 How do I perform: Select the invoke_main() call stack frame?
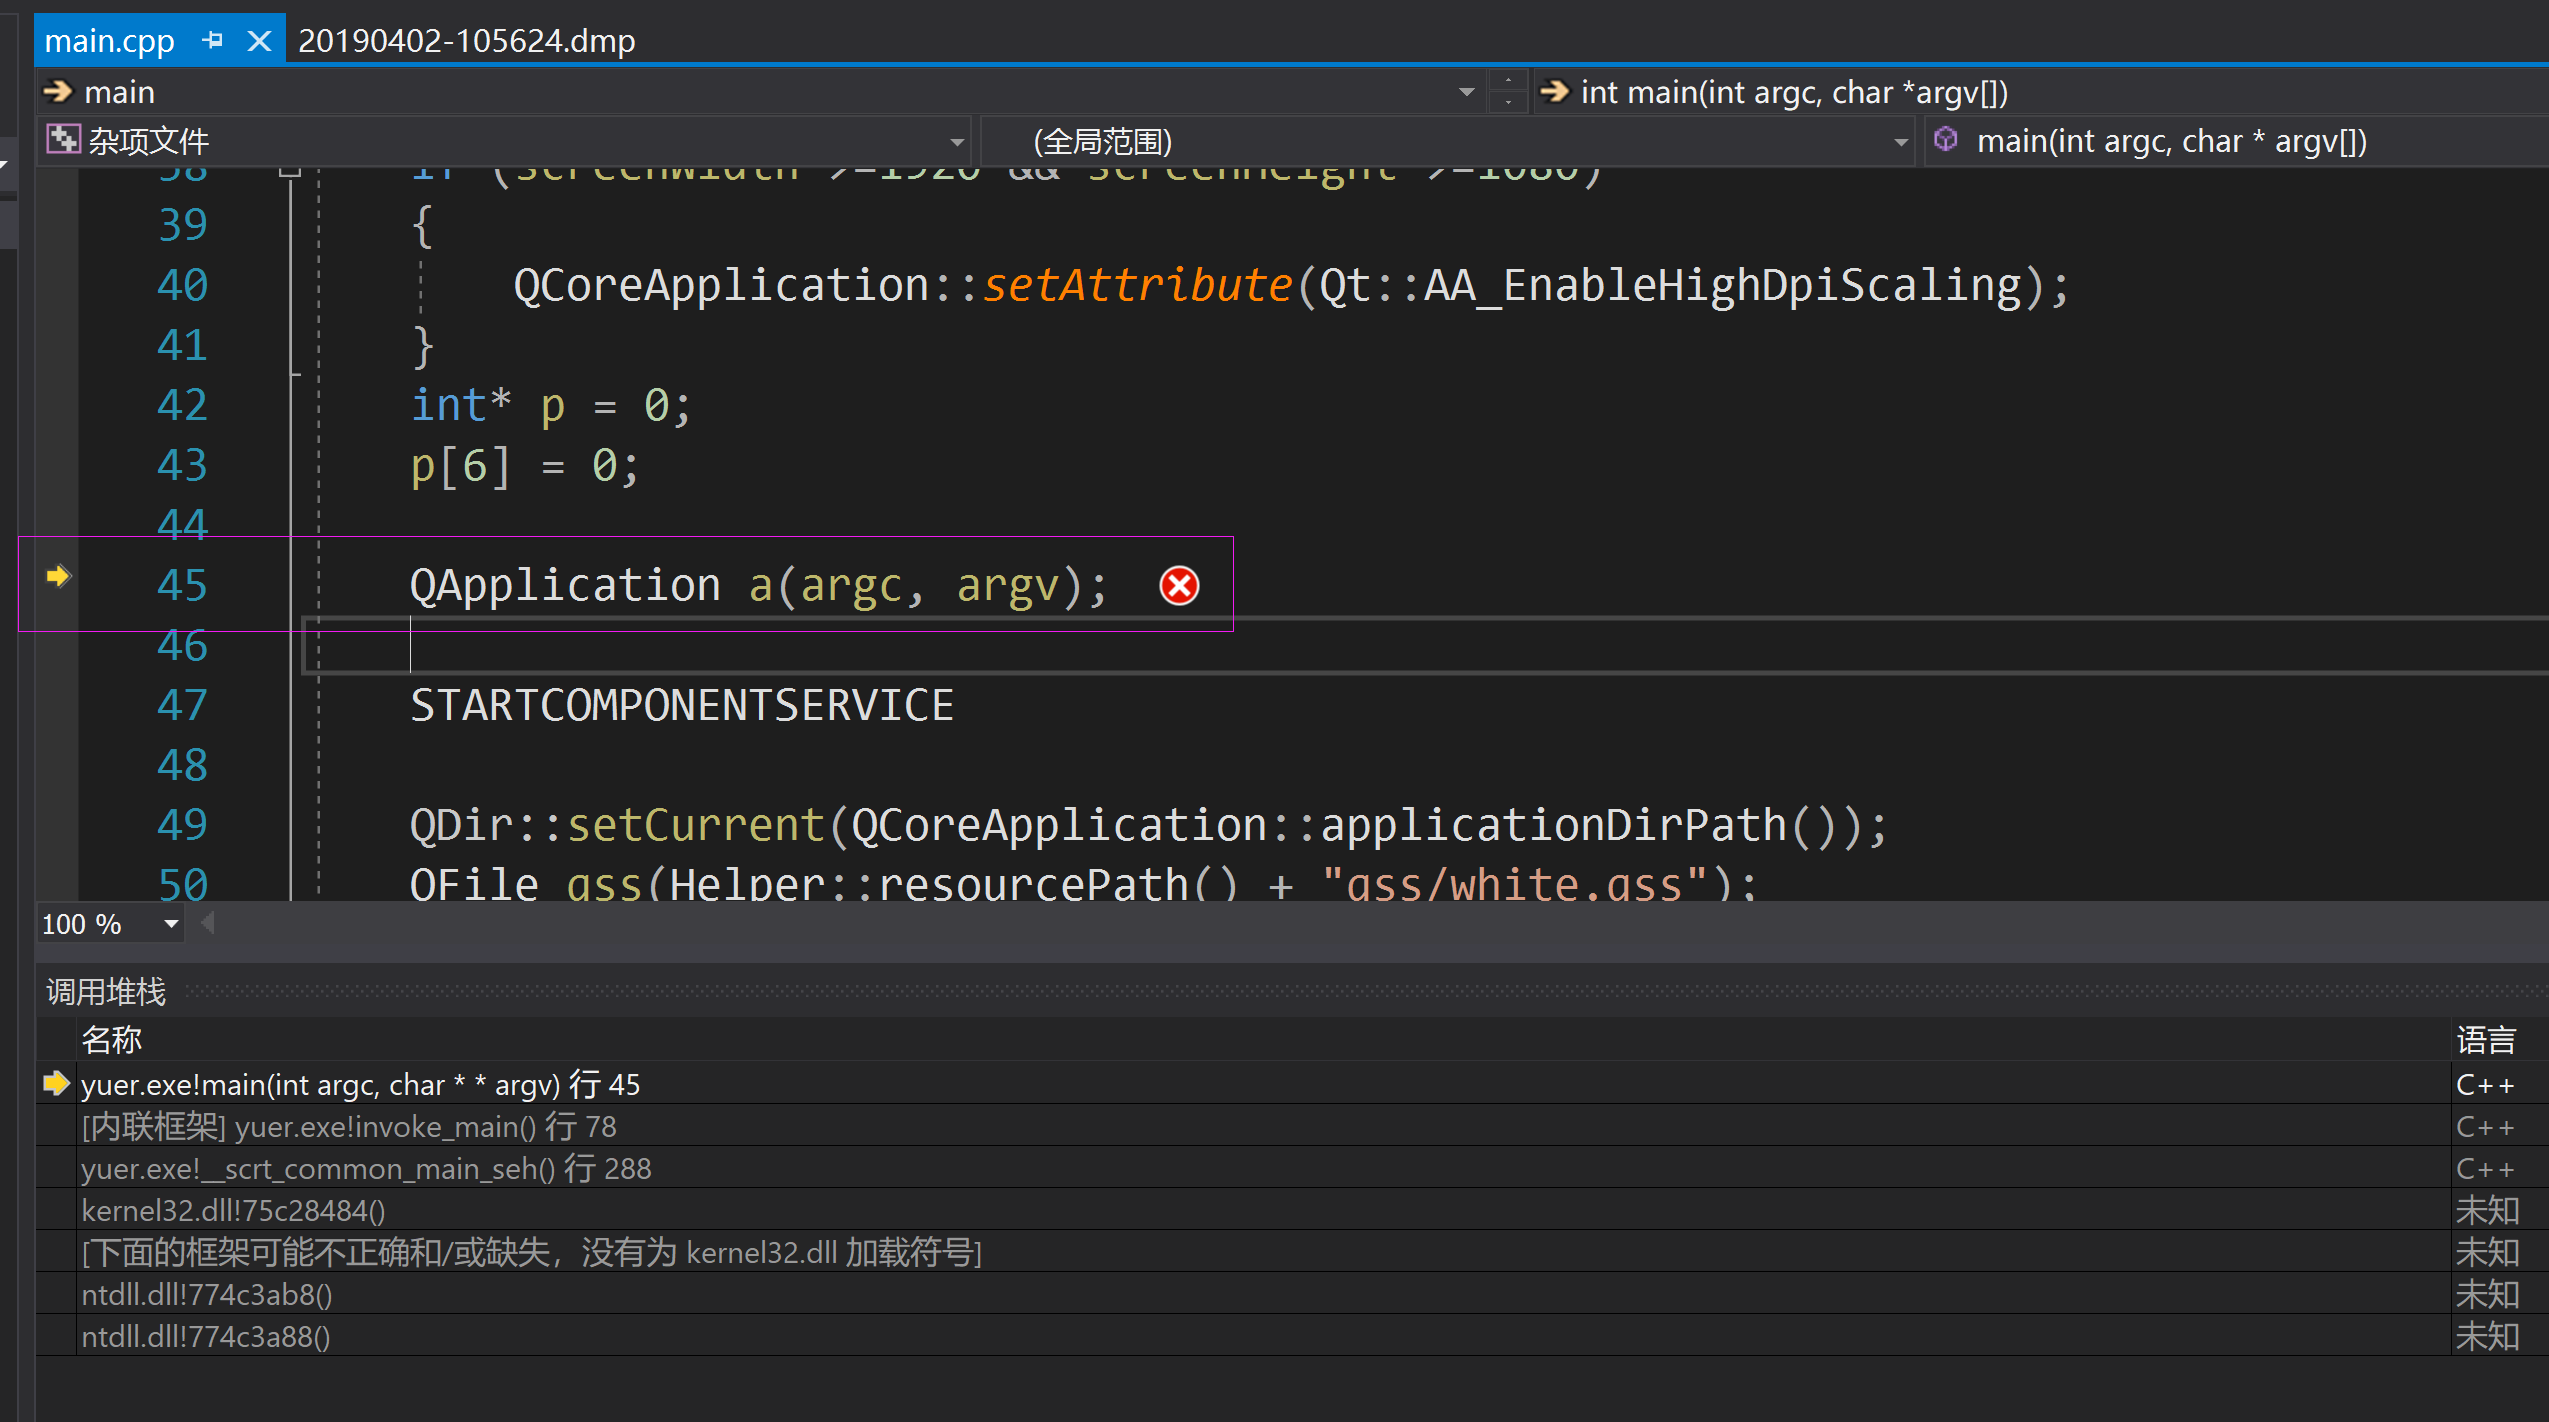point(348,1127)
